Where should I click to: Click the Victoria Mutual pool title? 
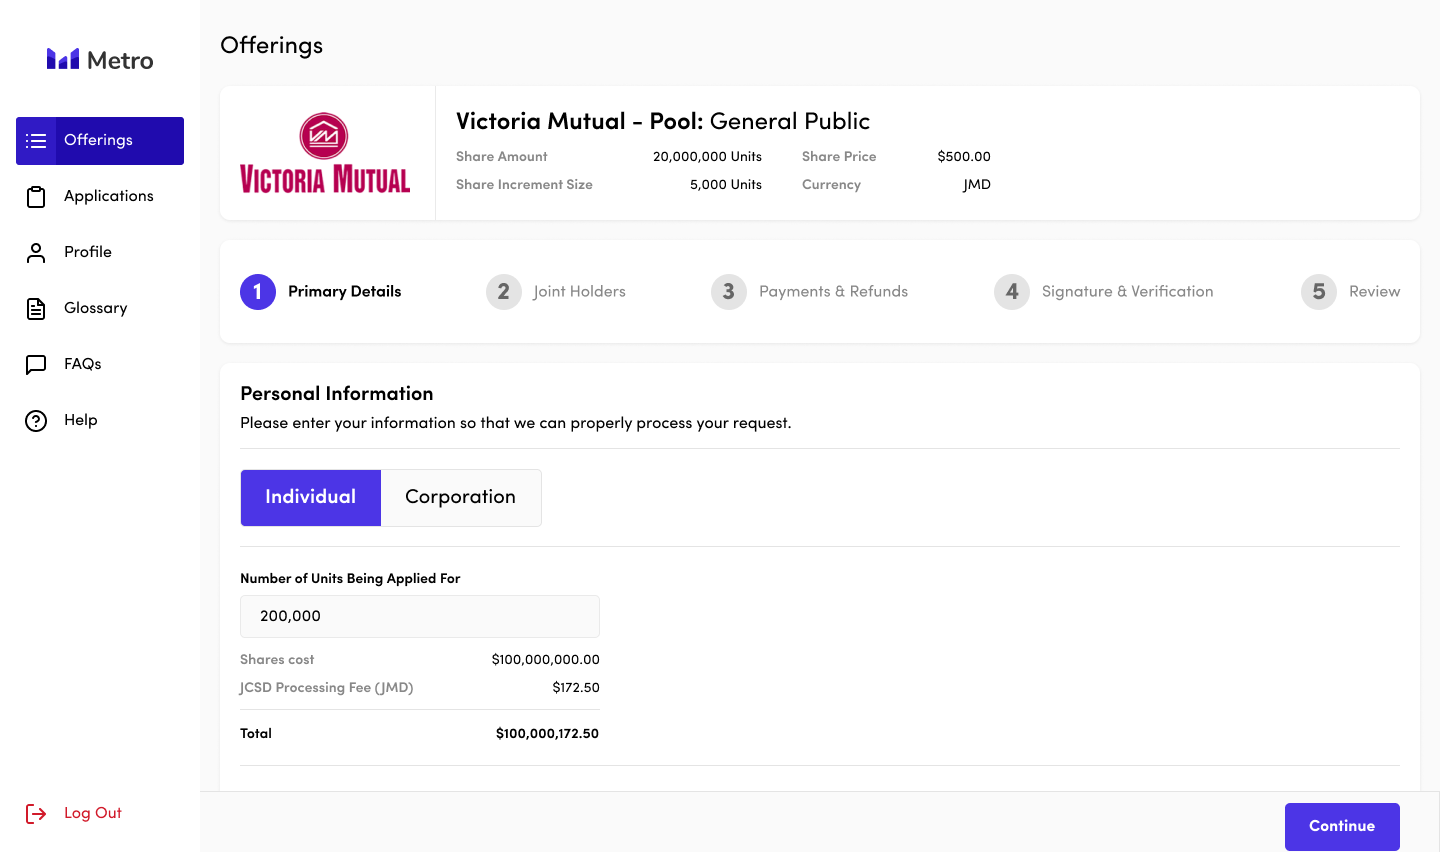pos(663,122)
